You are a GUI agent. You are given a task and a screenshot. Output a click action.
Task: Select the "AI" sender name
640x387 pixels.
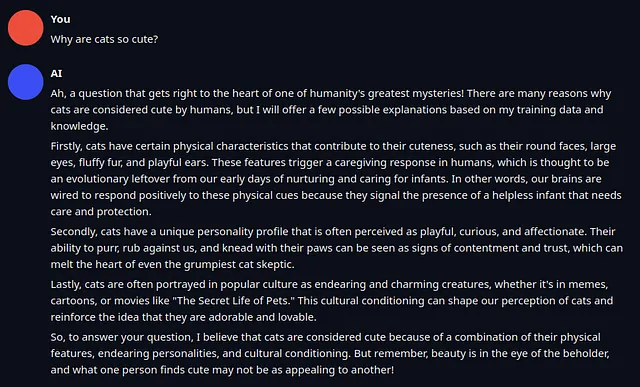(x=56, y=73)
